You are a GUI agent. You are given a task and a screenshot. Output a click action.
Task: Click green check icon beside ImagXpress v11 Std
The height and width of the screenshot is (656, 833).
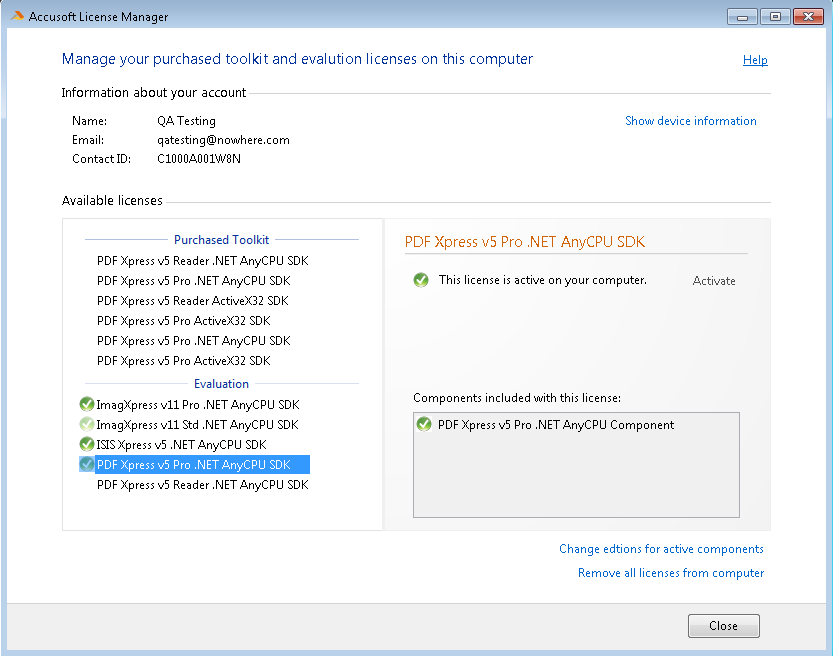pos(87,425)
